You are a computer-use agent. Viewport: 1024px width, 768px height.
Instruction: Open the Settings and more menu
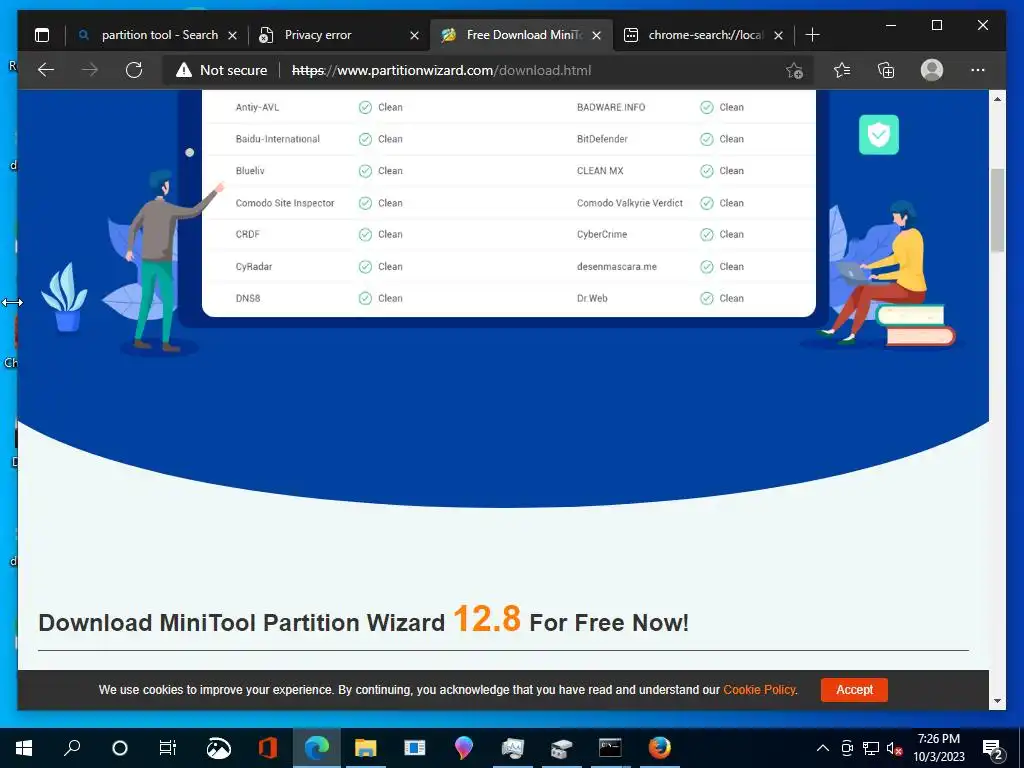[x=978, y=70]
